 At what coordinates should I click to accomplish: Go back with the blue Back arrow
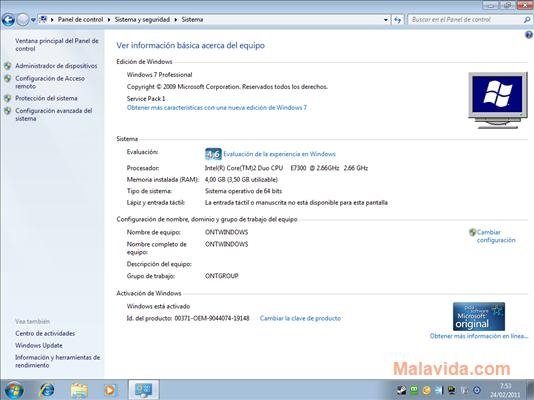[8, 20]
